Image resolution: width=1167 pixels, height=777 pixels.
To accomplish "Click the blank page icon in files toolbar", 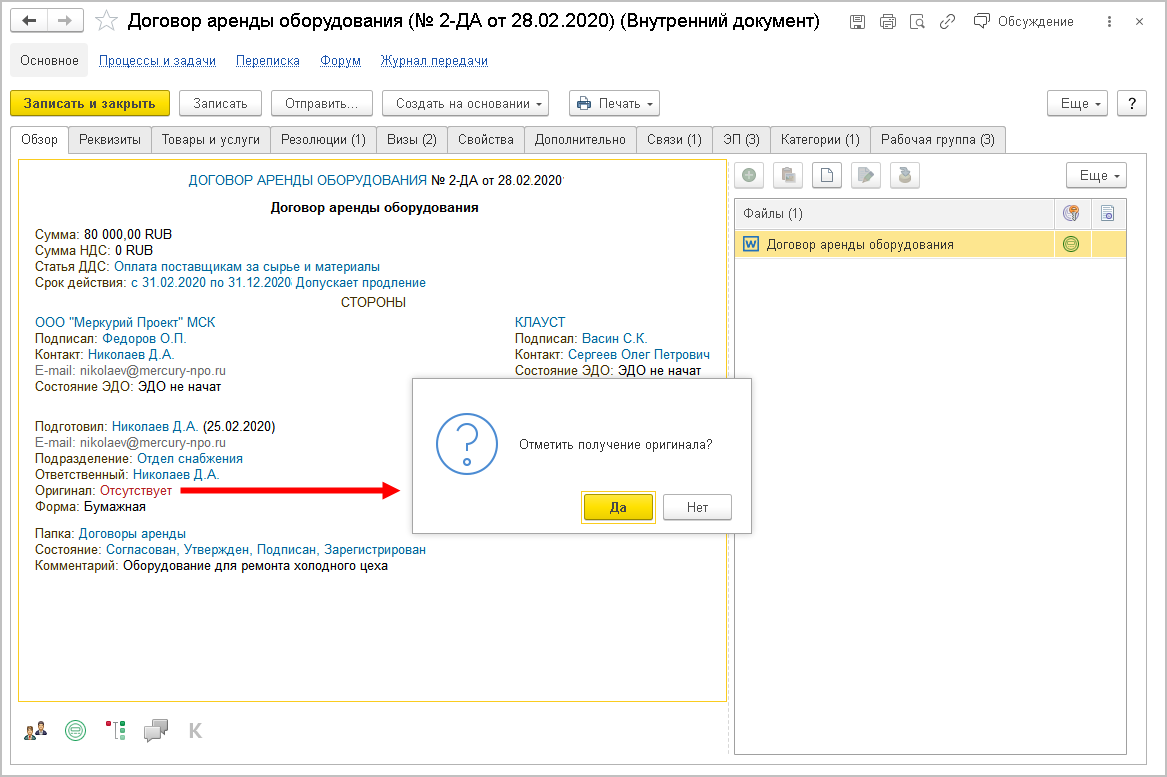I will tap(827, 176).
